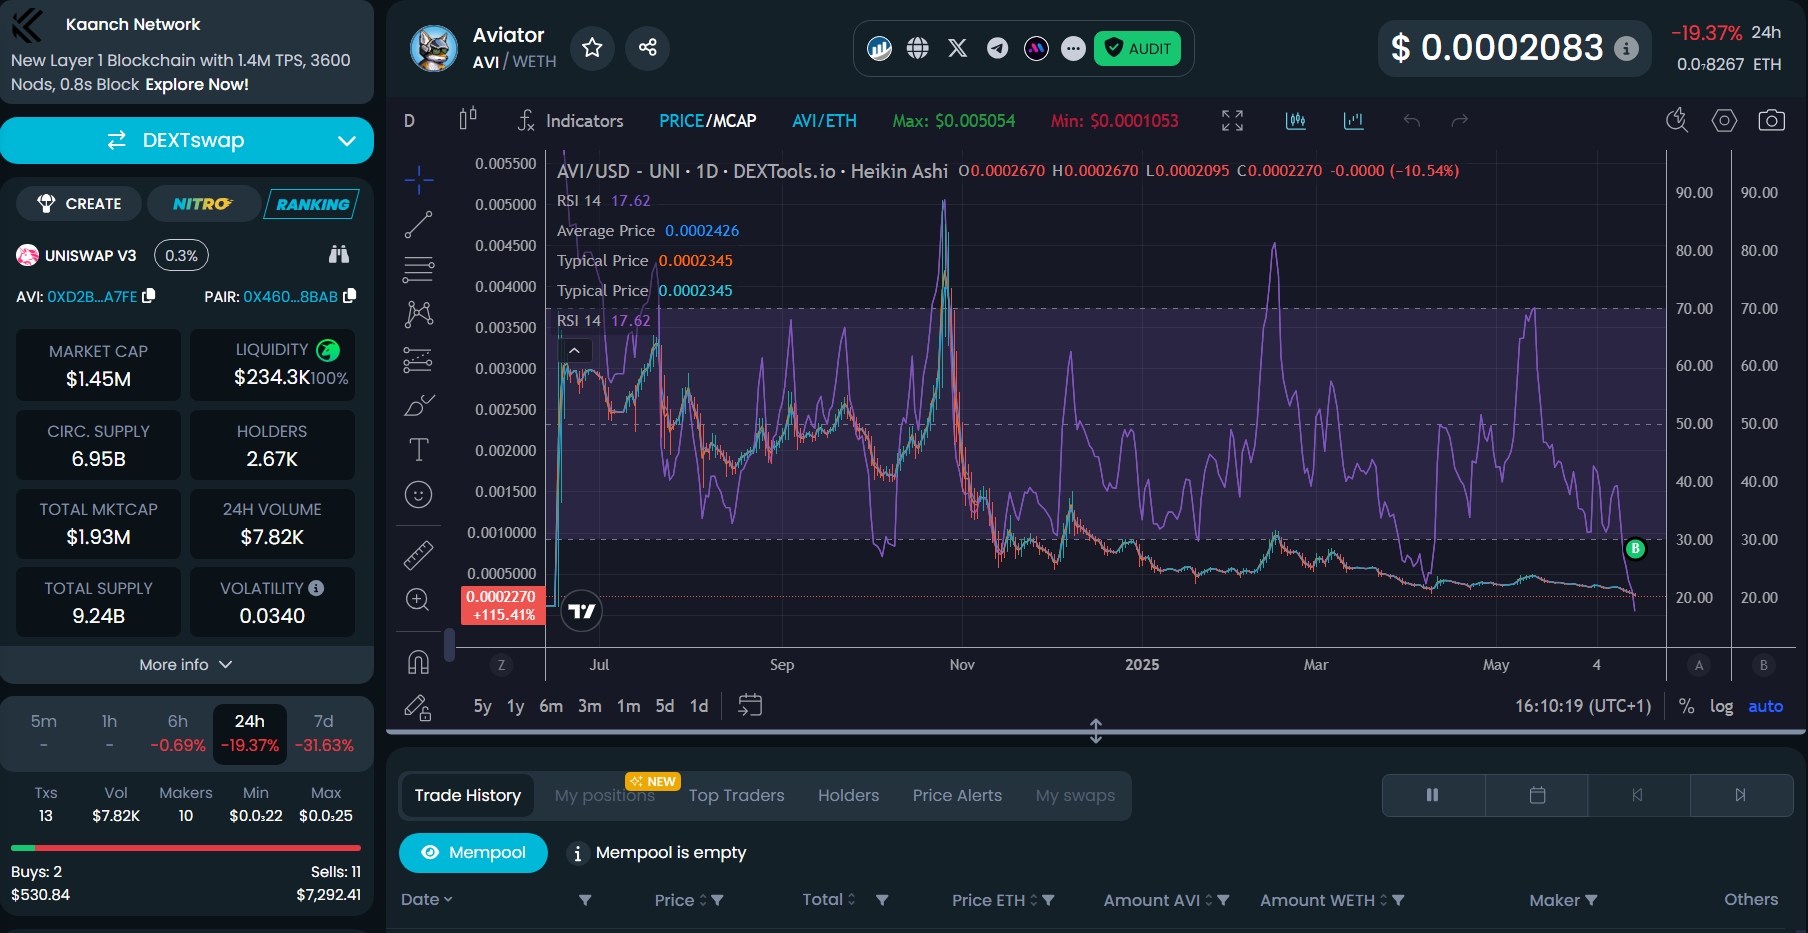Toggle auto scale on chart
The height and width of the screenshot is (933, 1808).
coord(1765,706)
